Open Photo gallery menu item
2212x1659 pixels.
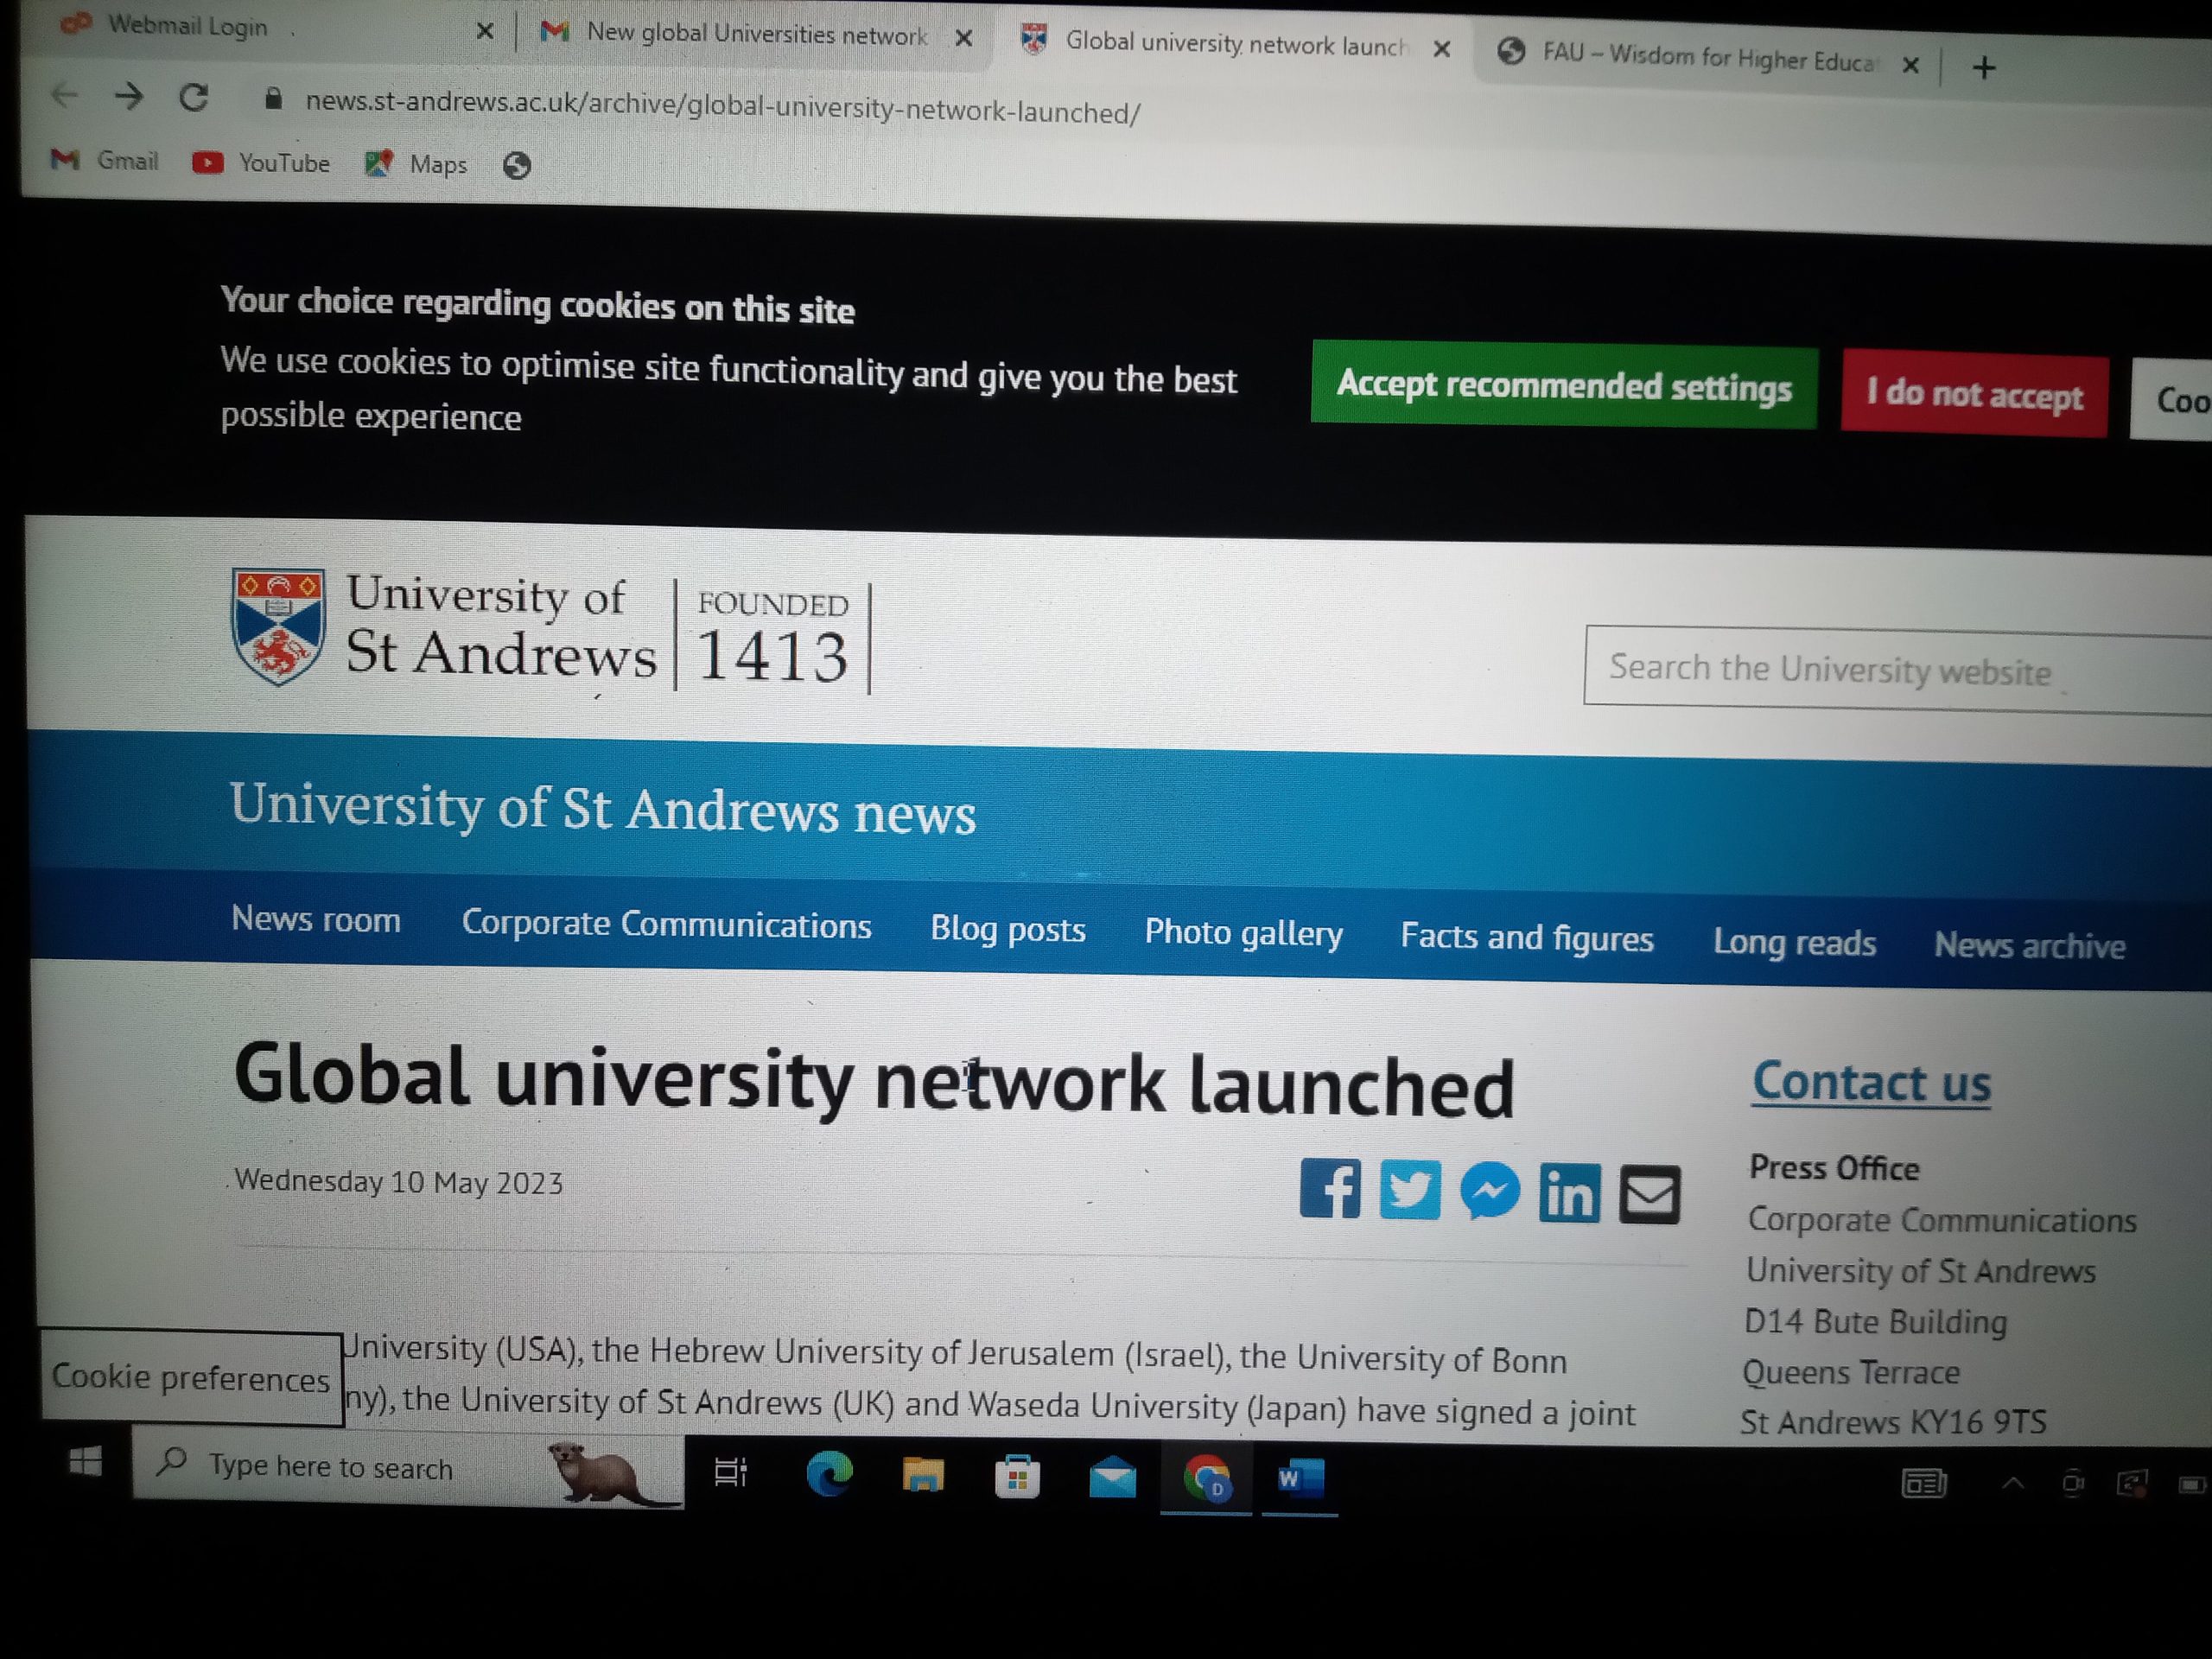coord(1243,933)
